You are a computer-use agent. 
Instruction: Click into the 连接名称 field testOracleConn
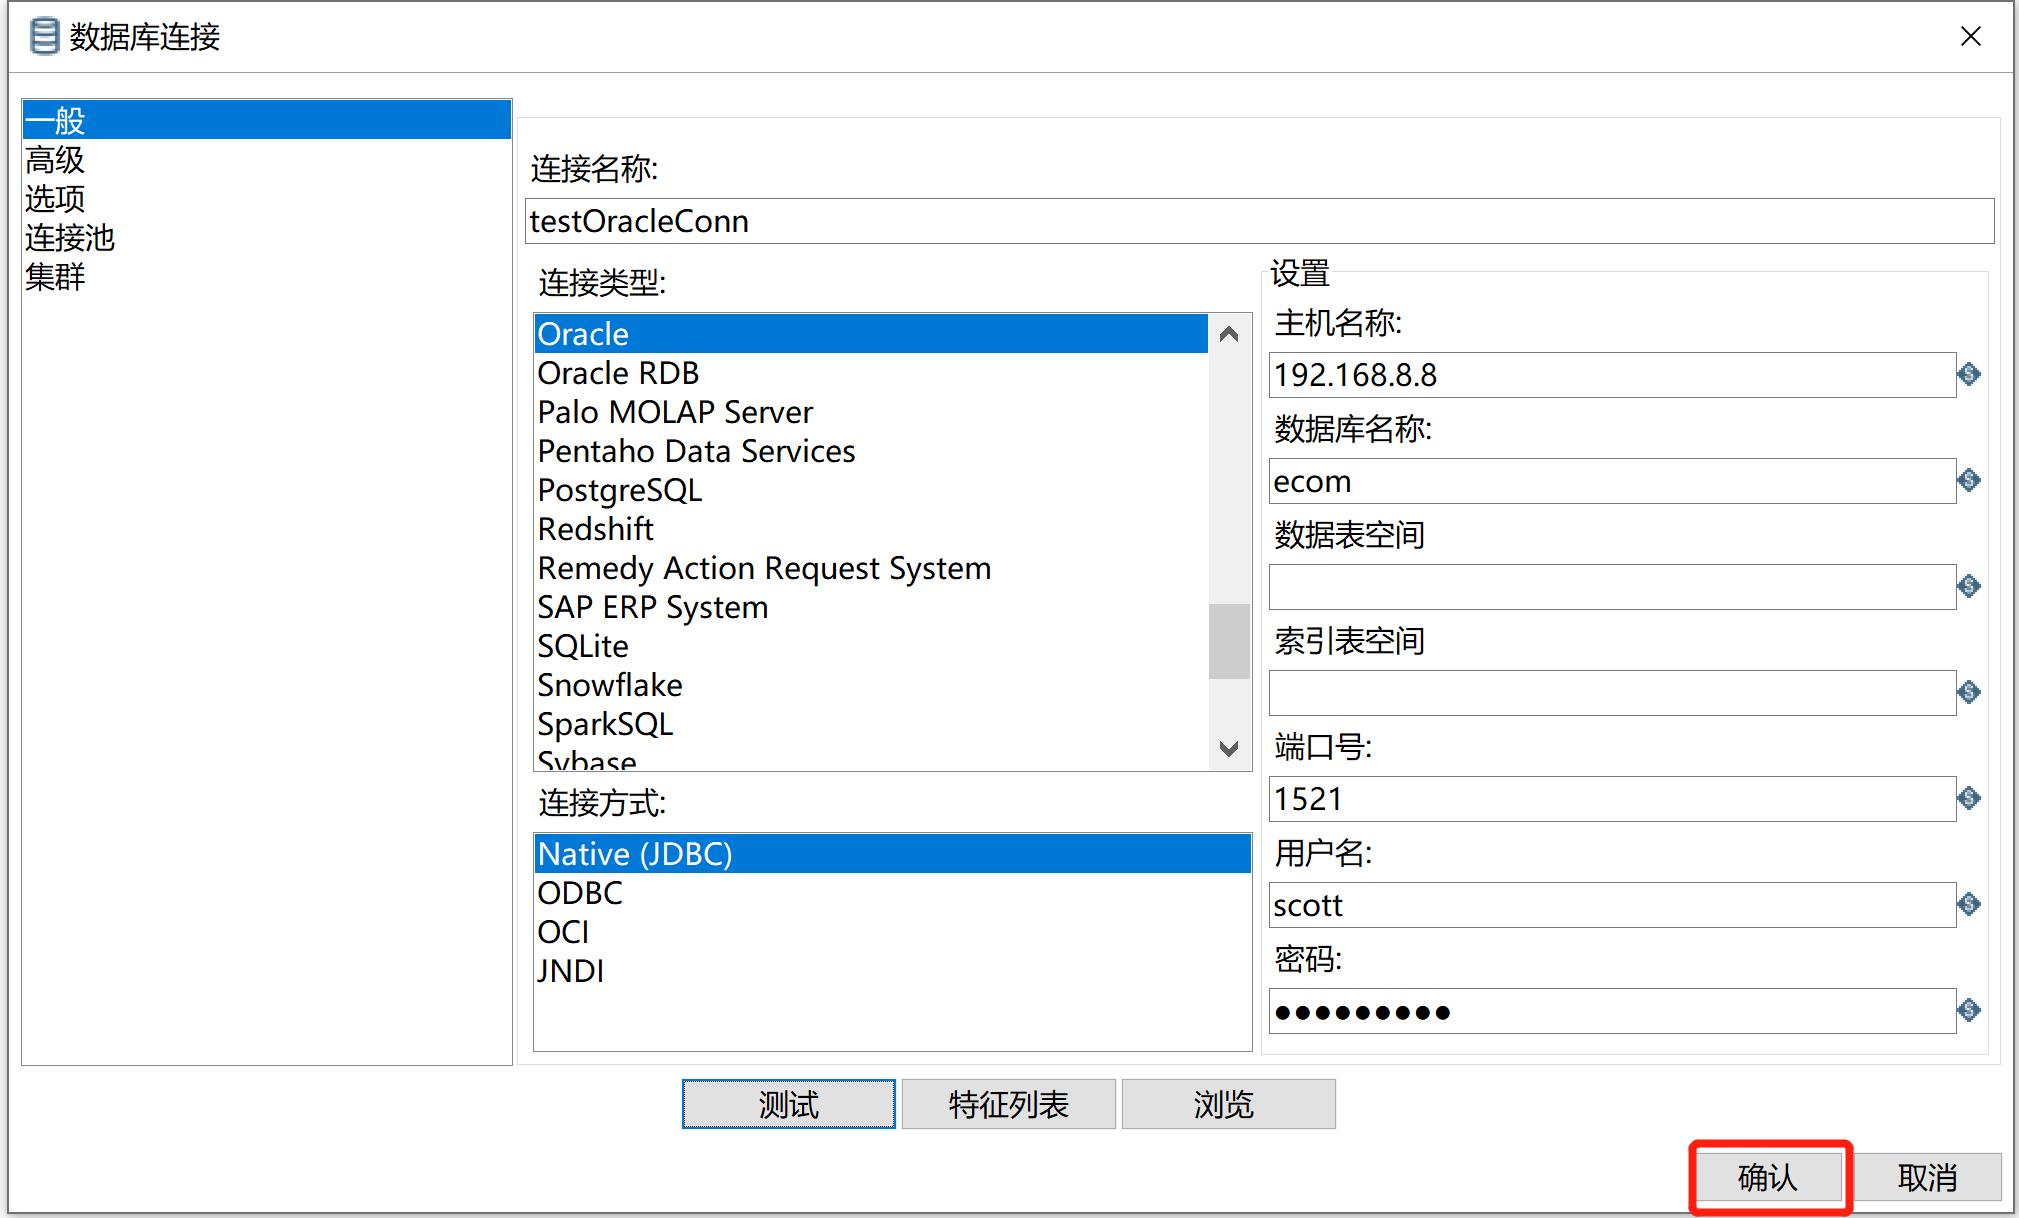1260,221
